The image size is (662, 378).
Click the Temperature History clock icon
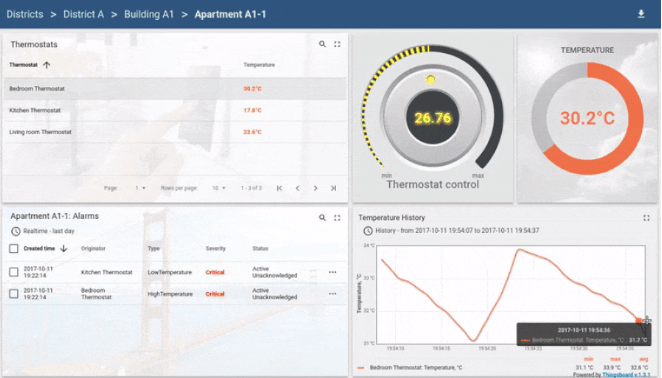[368, 231]
